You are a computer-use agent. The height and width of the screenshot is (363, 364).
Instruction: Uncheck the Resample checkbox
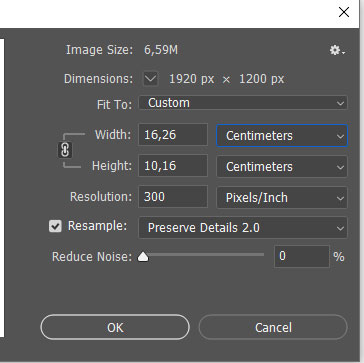[x=55, y=227]
